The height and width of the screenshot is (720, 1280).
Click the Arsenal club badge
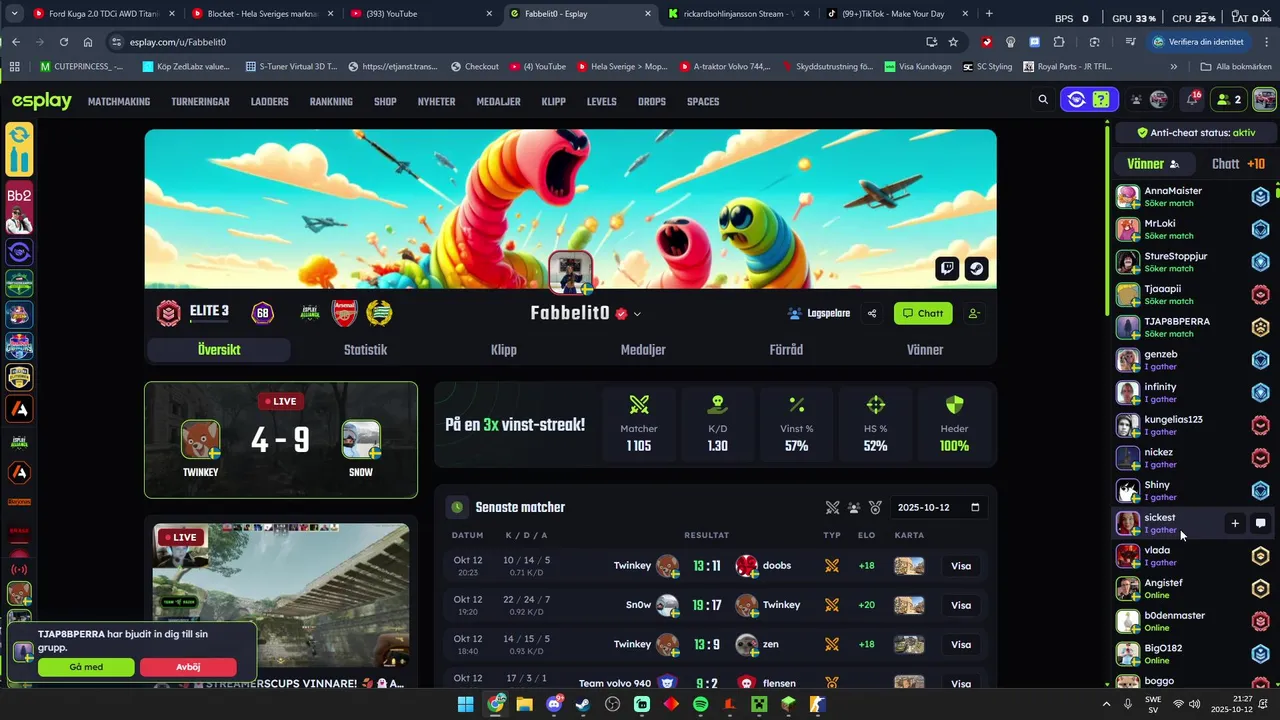point(344,313)
